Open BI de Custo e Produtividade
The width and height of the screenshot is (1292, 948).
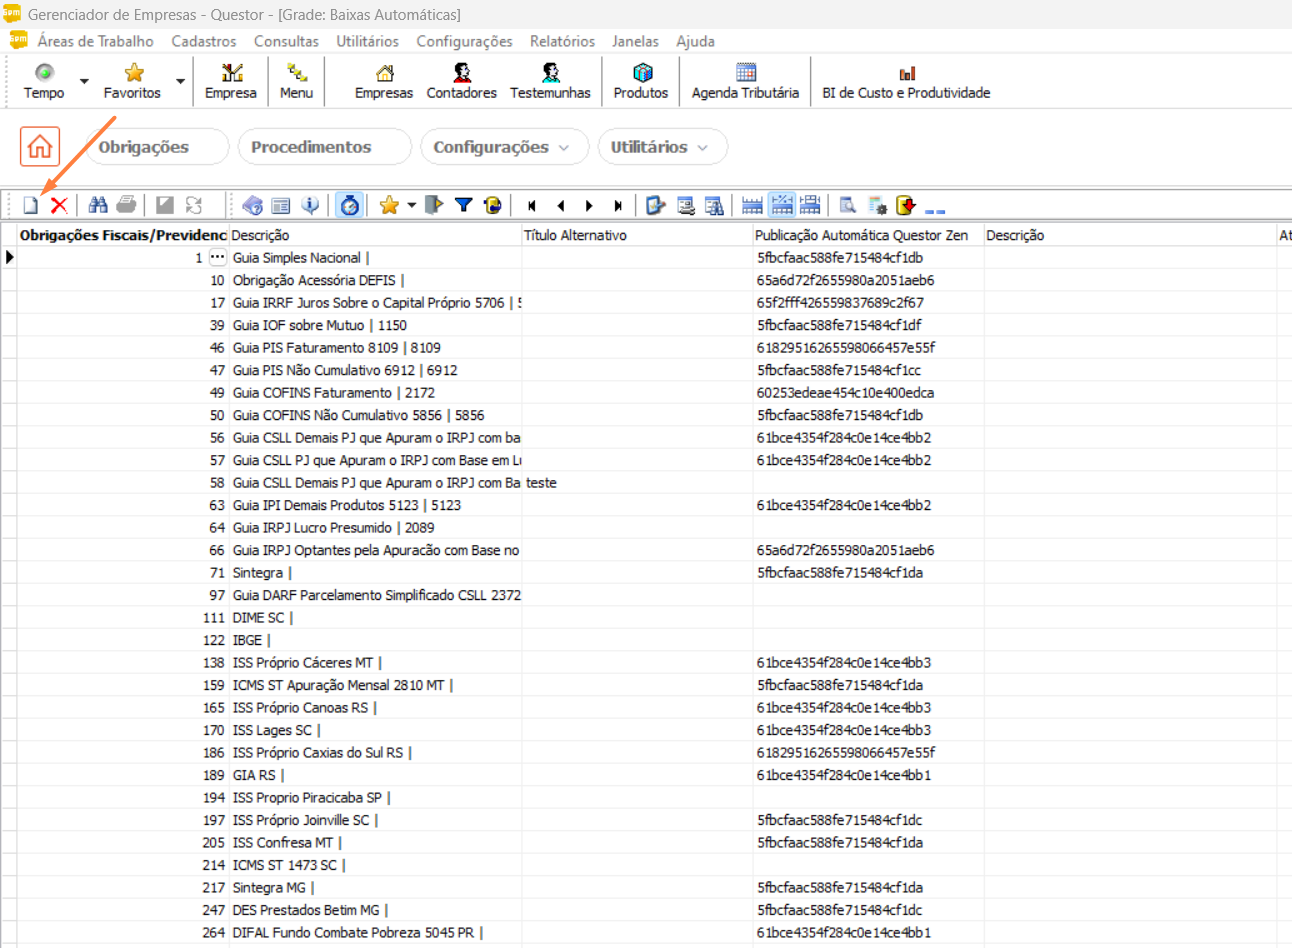906,81
